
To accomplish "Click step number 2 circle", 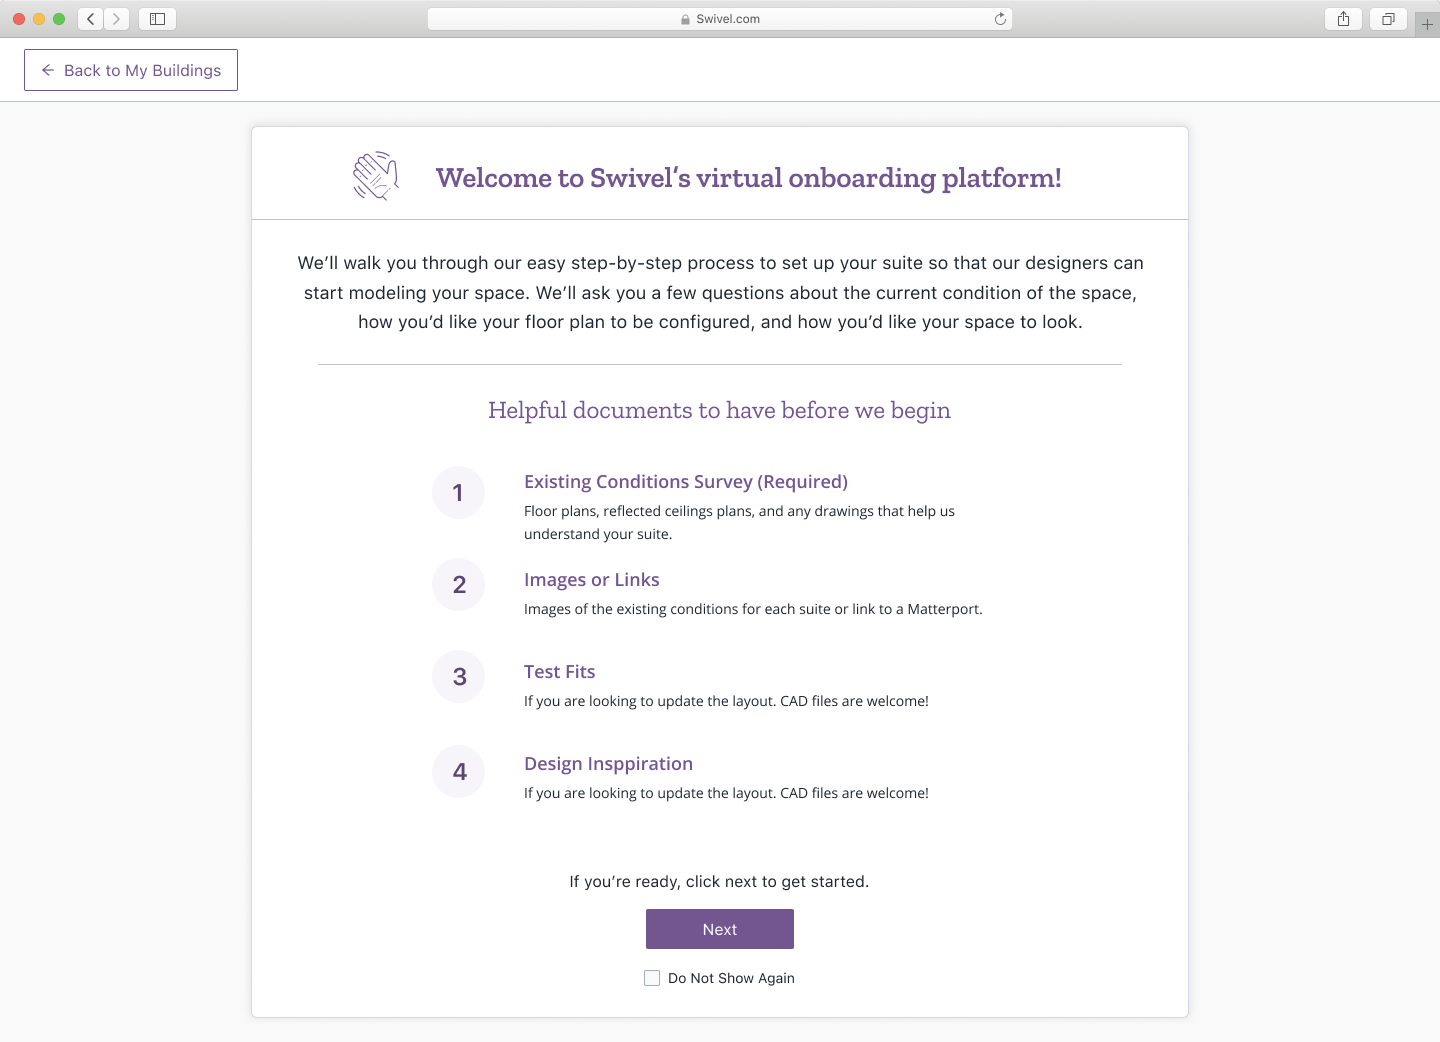I will tap(458, 584).
